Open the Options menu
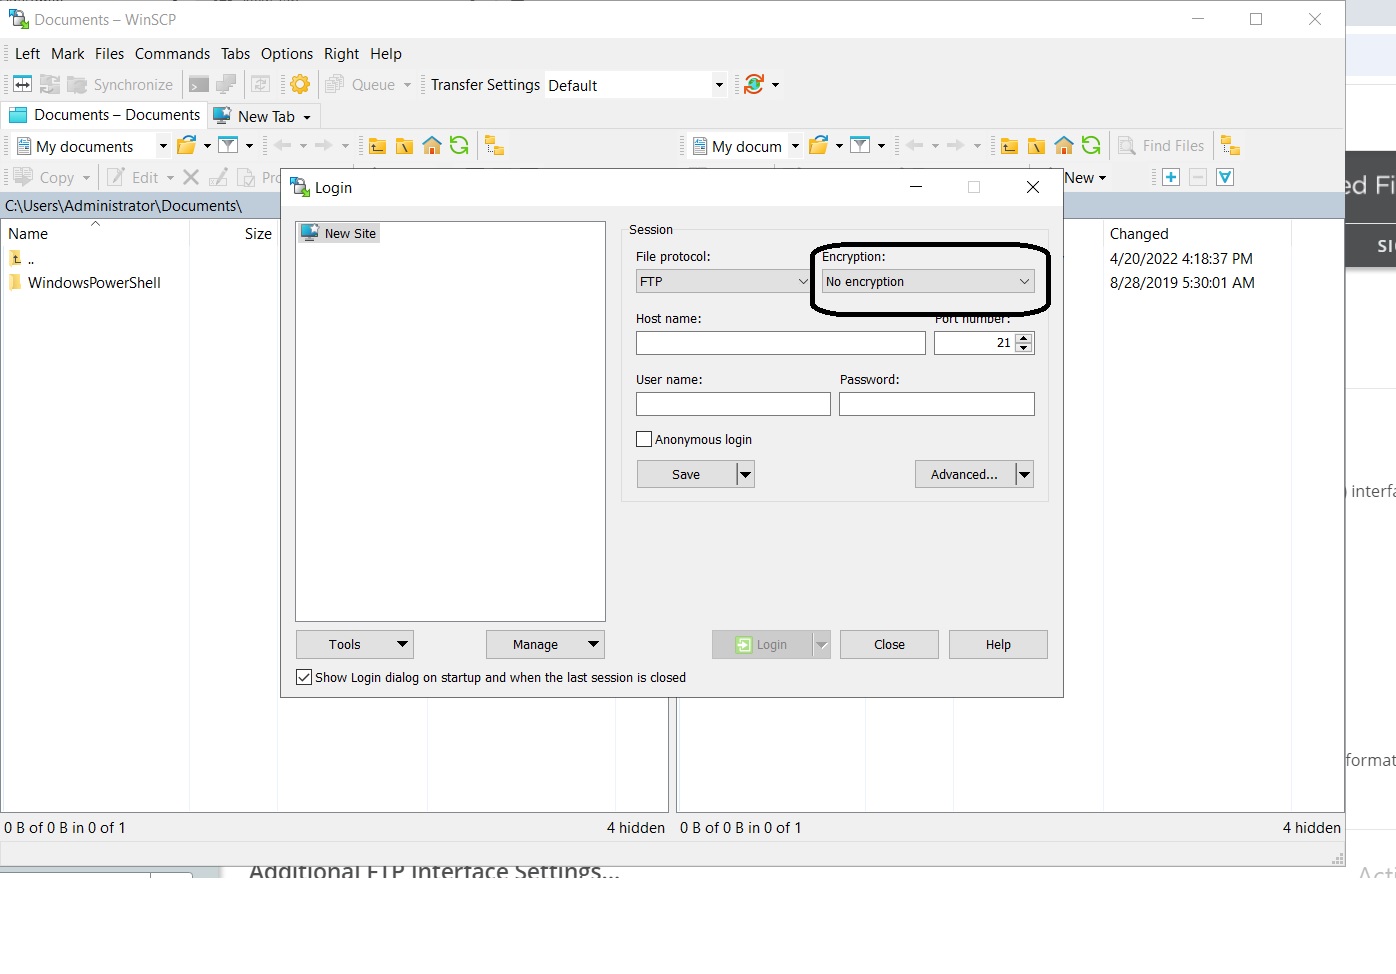 point(287,54)
